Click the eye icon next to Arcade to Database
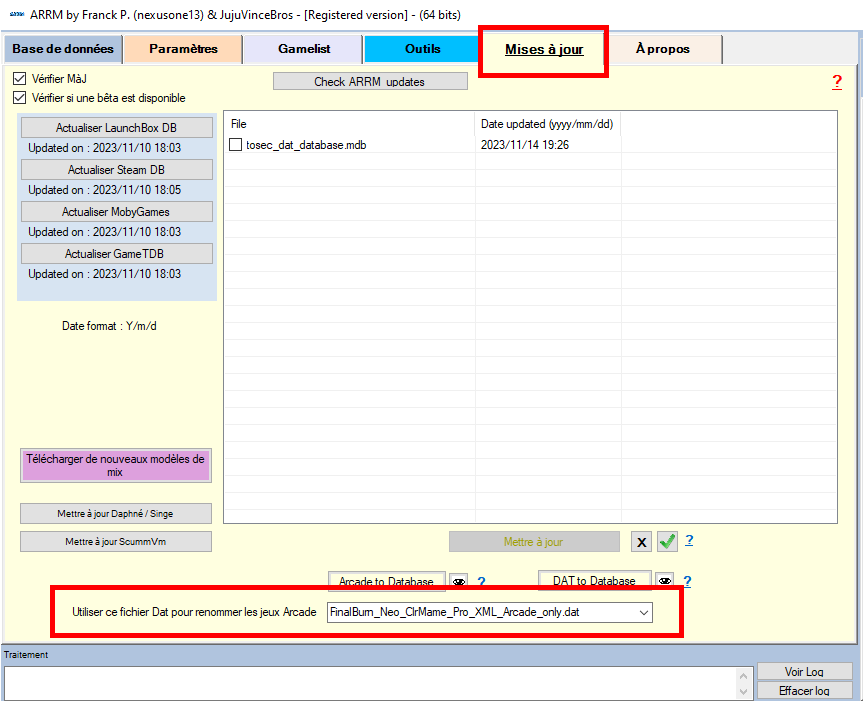The width and height of the screenshot is (864, 702). pos(459,582)
